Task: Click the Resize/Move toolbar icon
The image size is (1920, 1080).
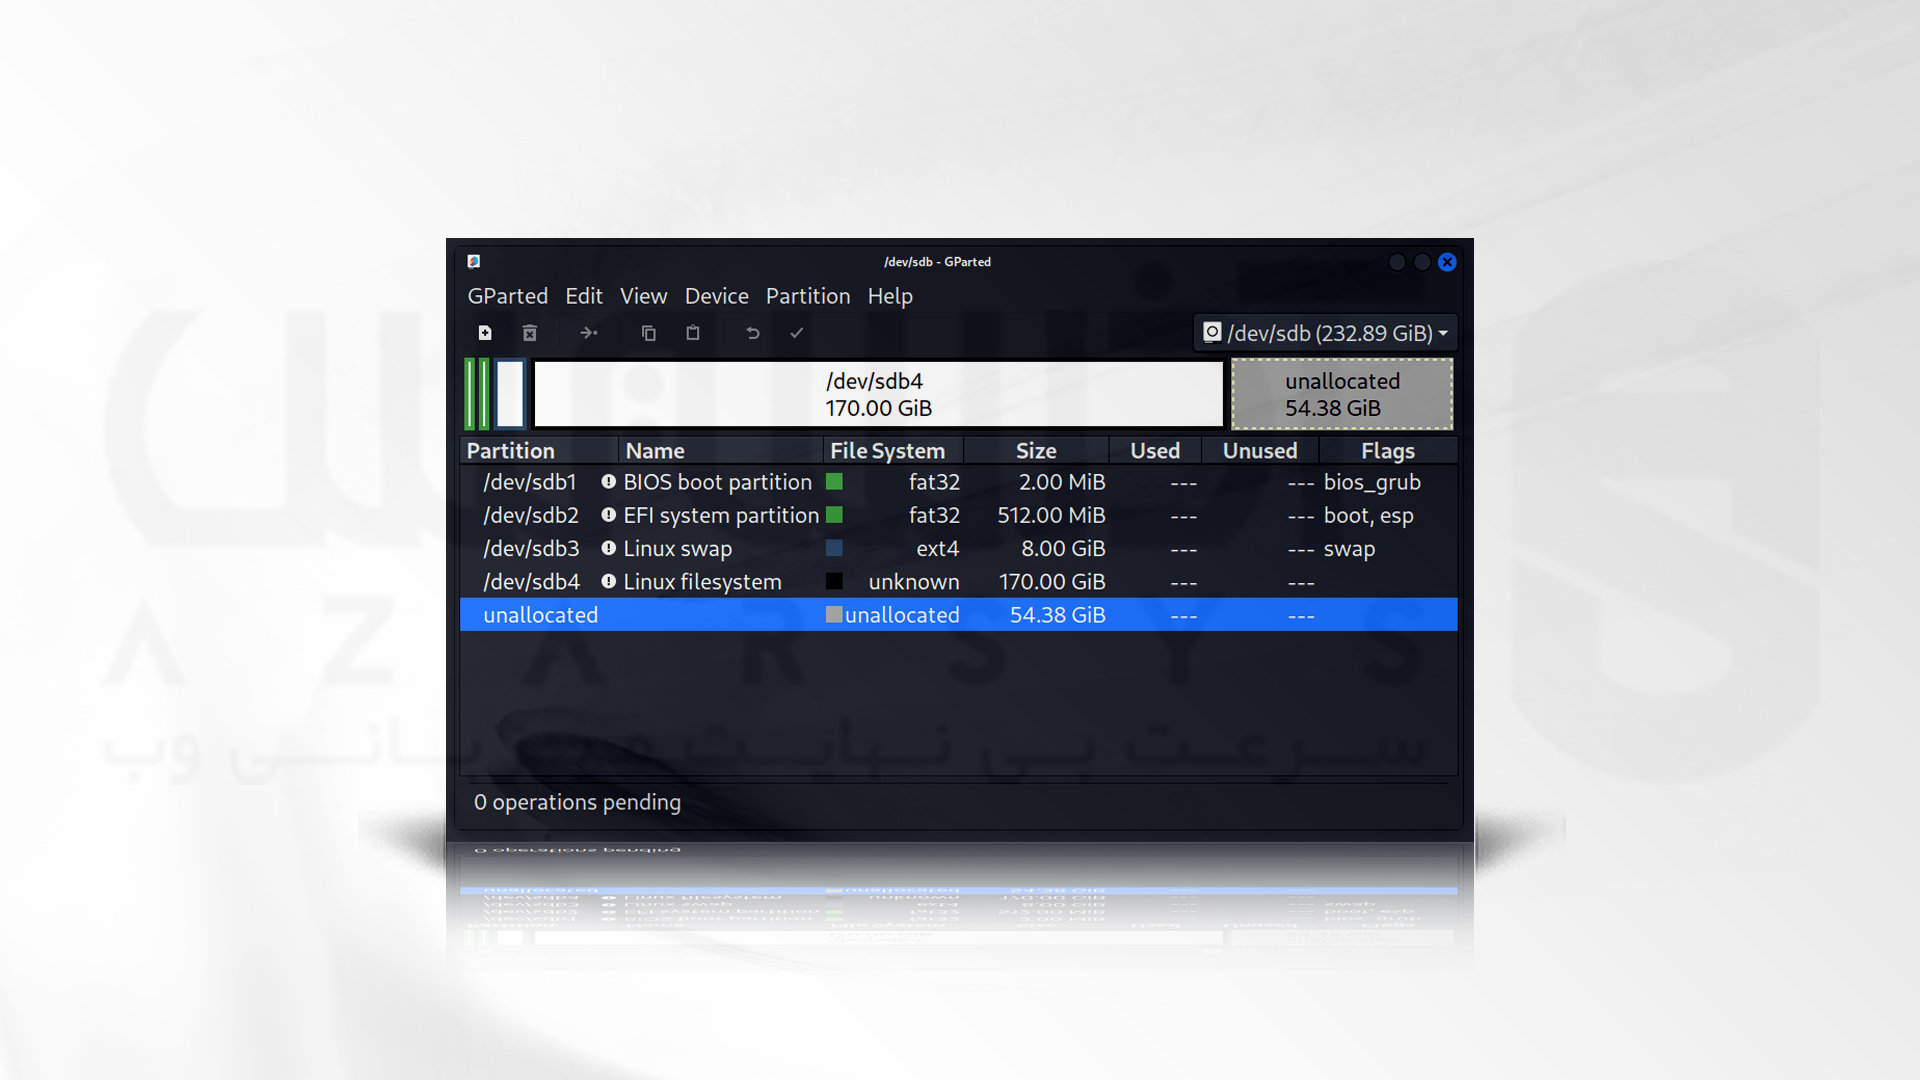Action: (x=589, y=333)
